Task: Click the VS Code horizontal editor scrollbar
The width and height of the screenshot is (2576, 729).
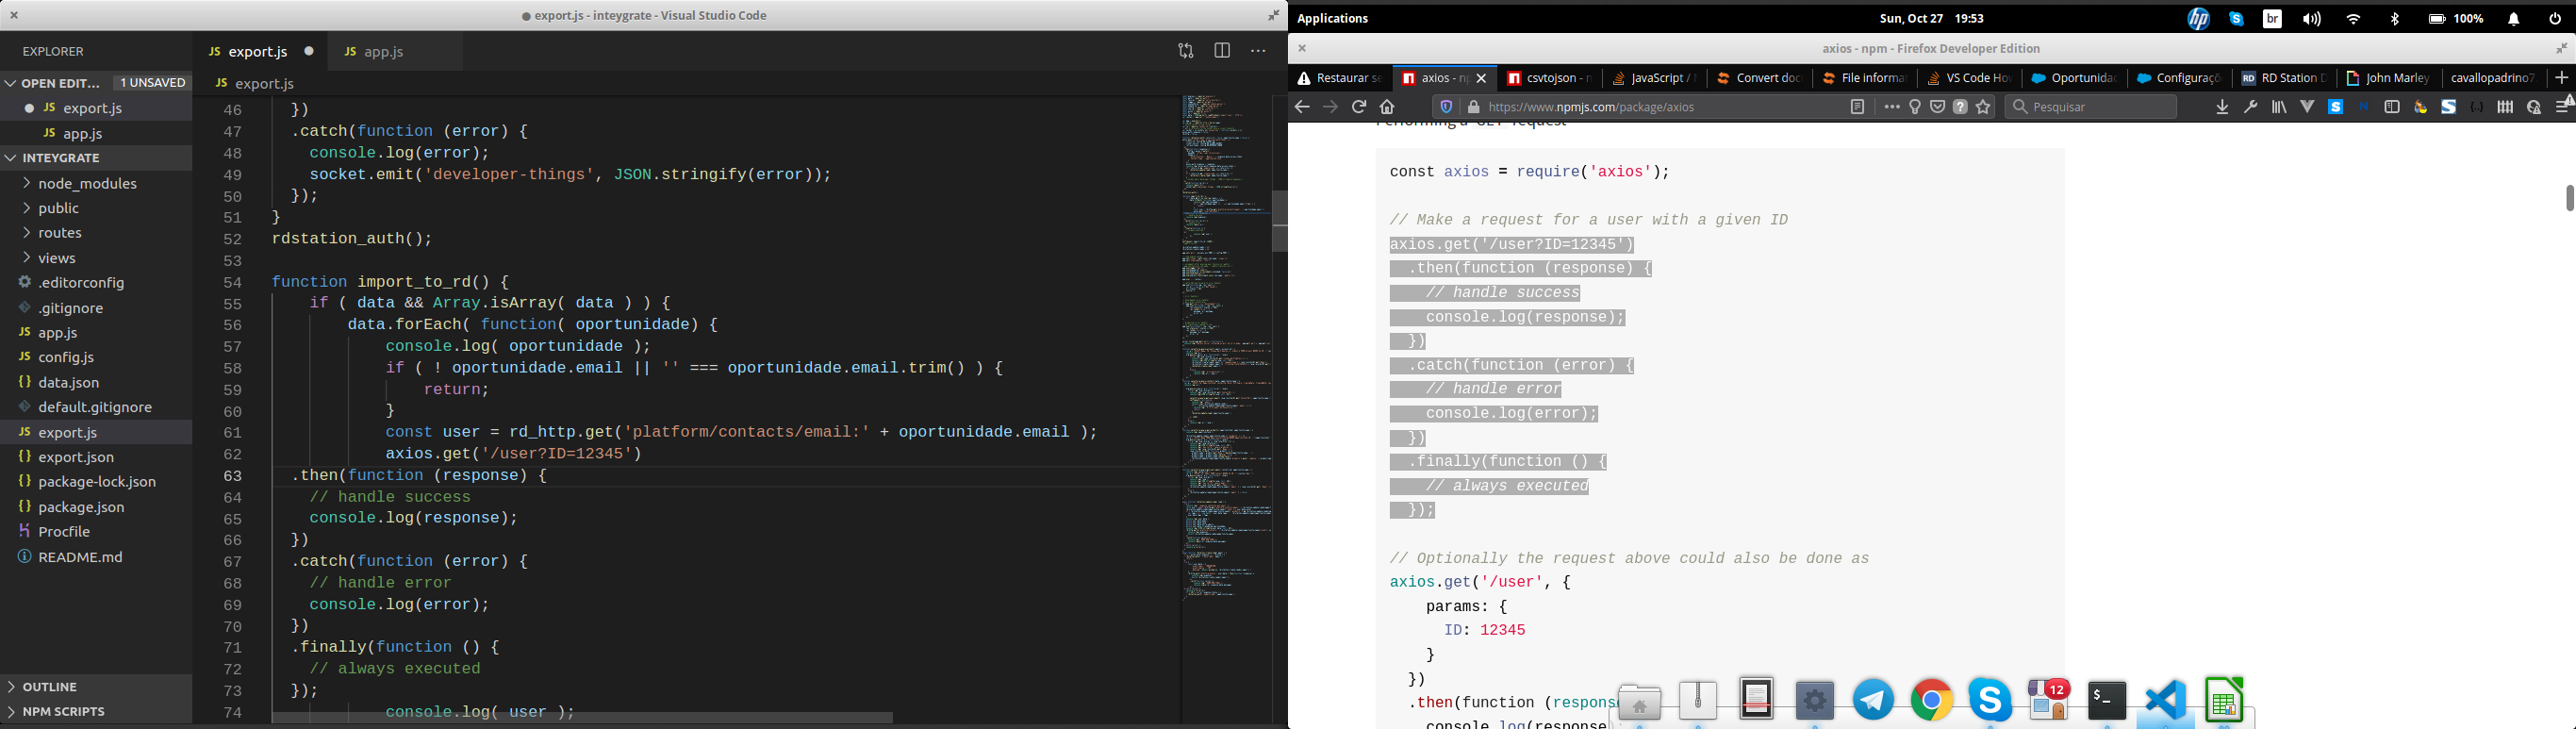Action: point(582,718)
